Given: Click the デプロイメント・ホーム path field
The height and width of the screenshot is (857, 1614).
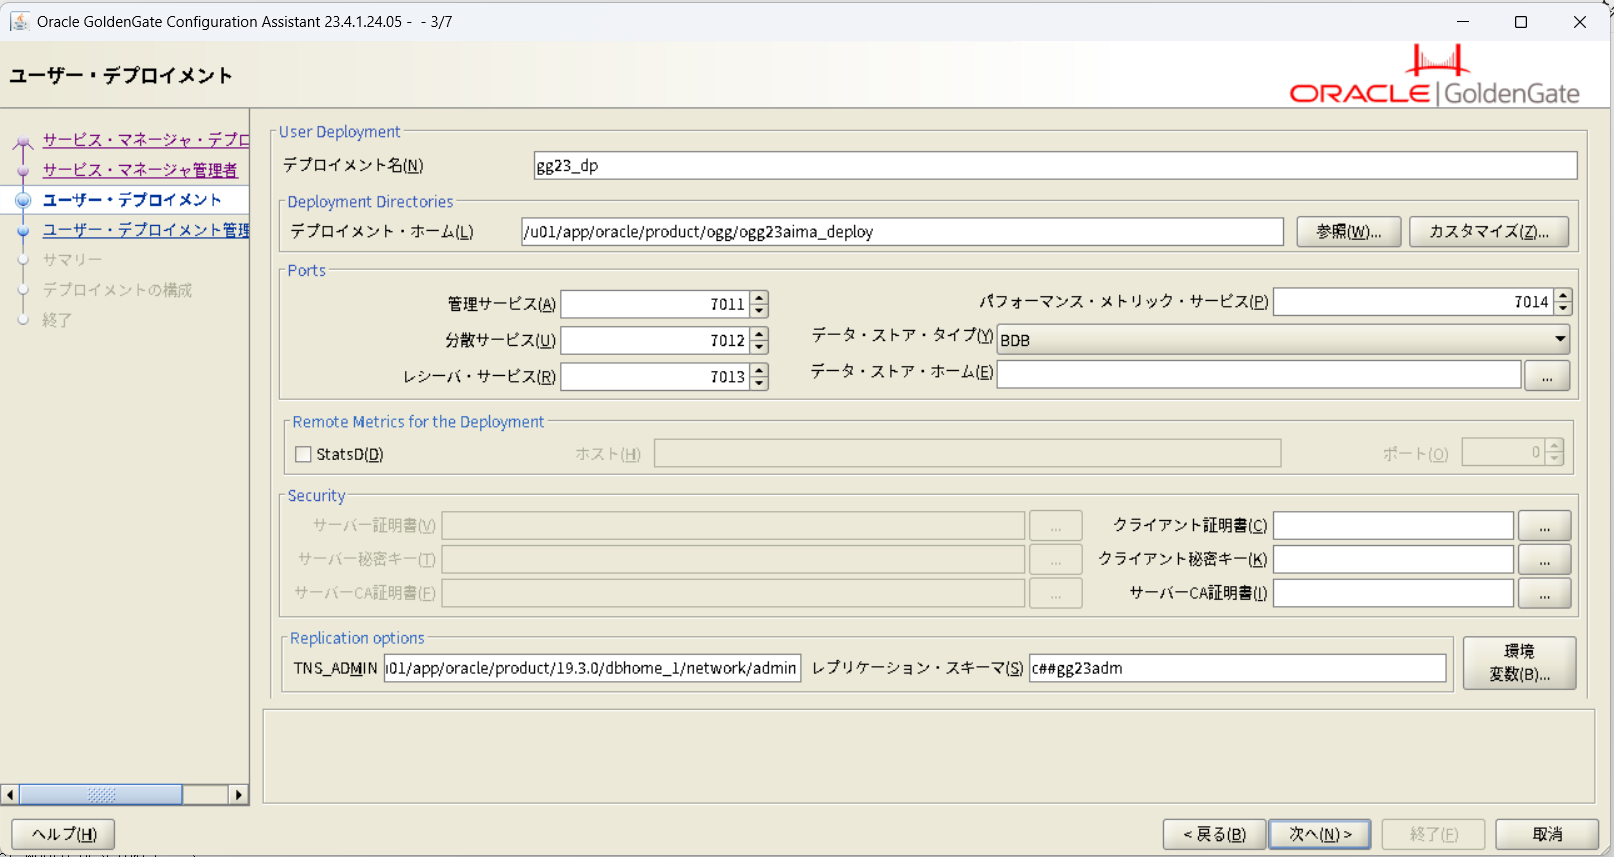Looking at the screenshot, I should pos(902,232).
